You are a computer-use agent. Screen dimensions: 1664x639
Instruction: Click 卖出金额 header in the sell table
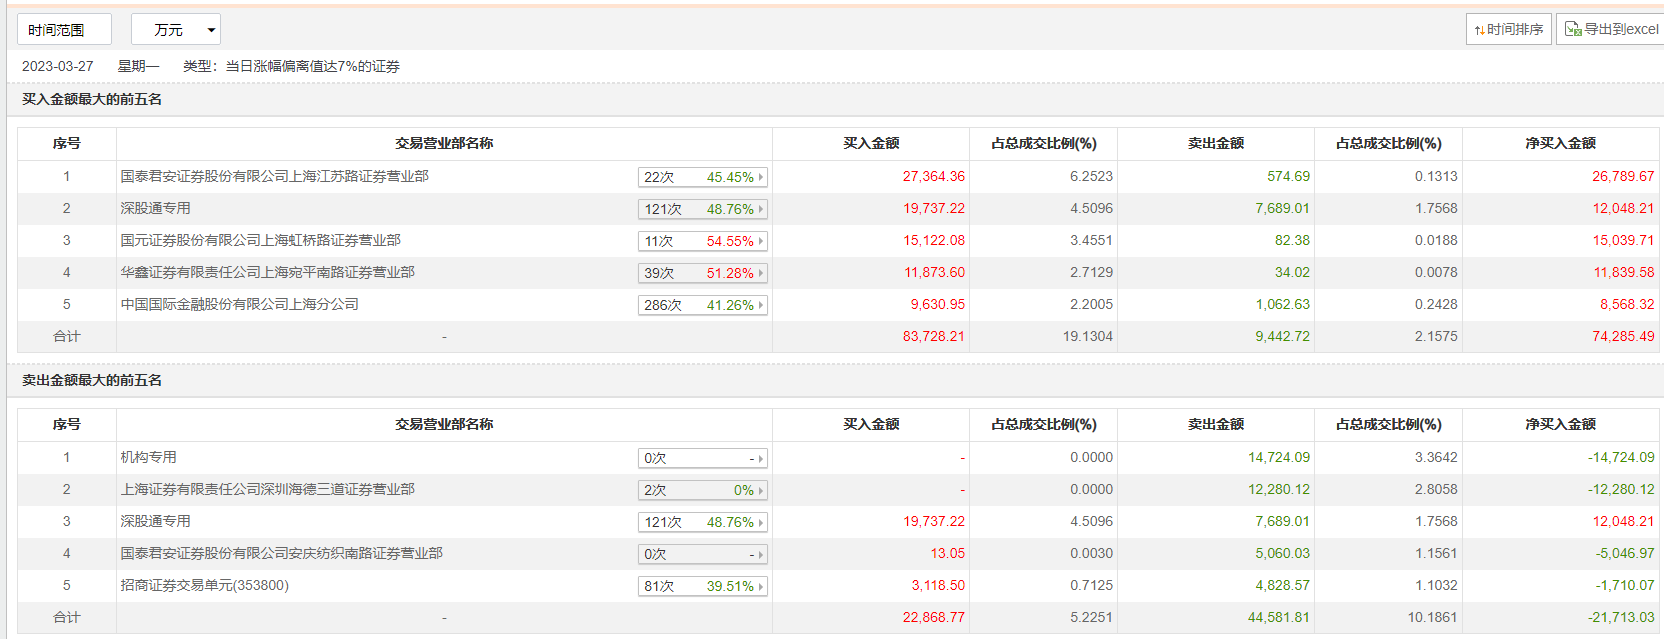pyautogui.click(x=1215, y=424)
